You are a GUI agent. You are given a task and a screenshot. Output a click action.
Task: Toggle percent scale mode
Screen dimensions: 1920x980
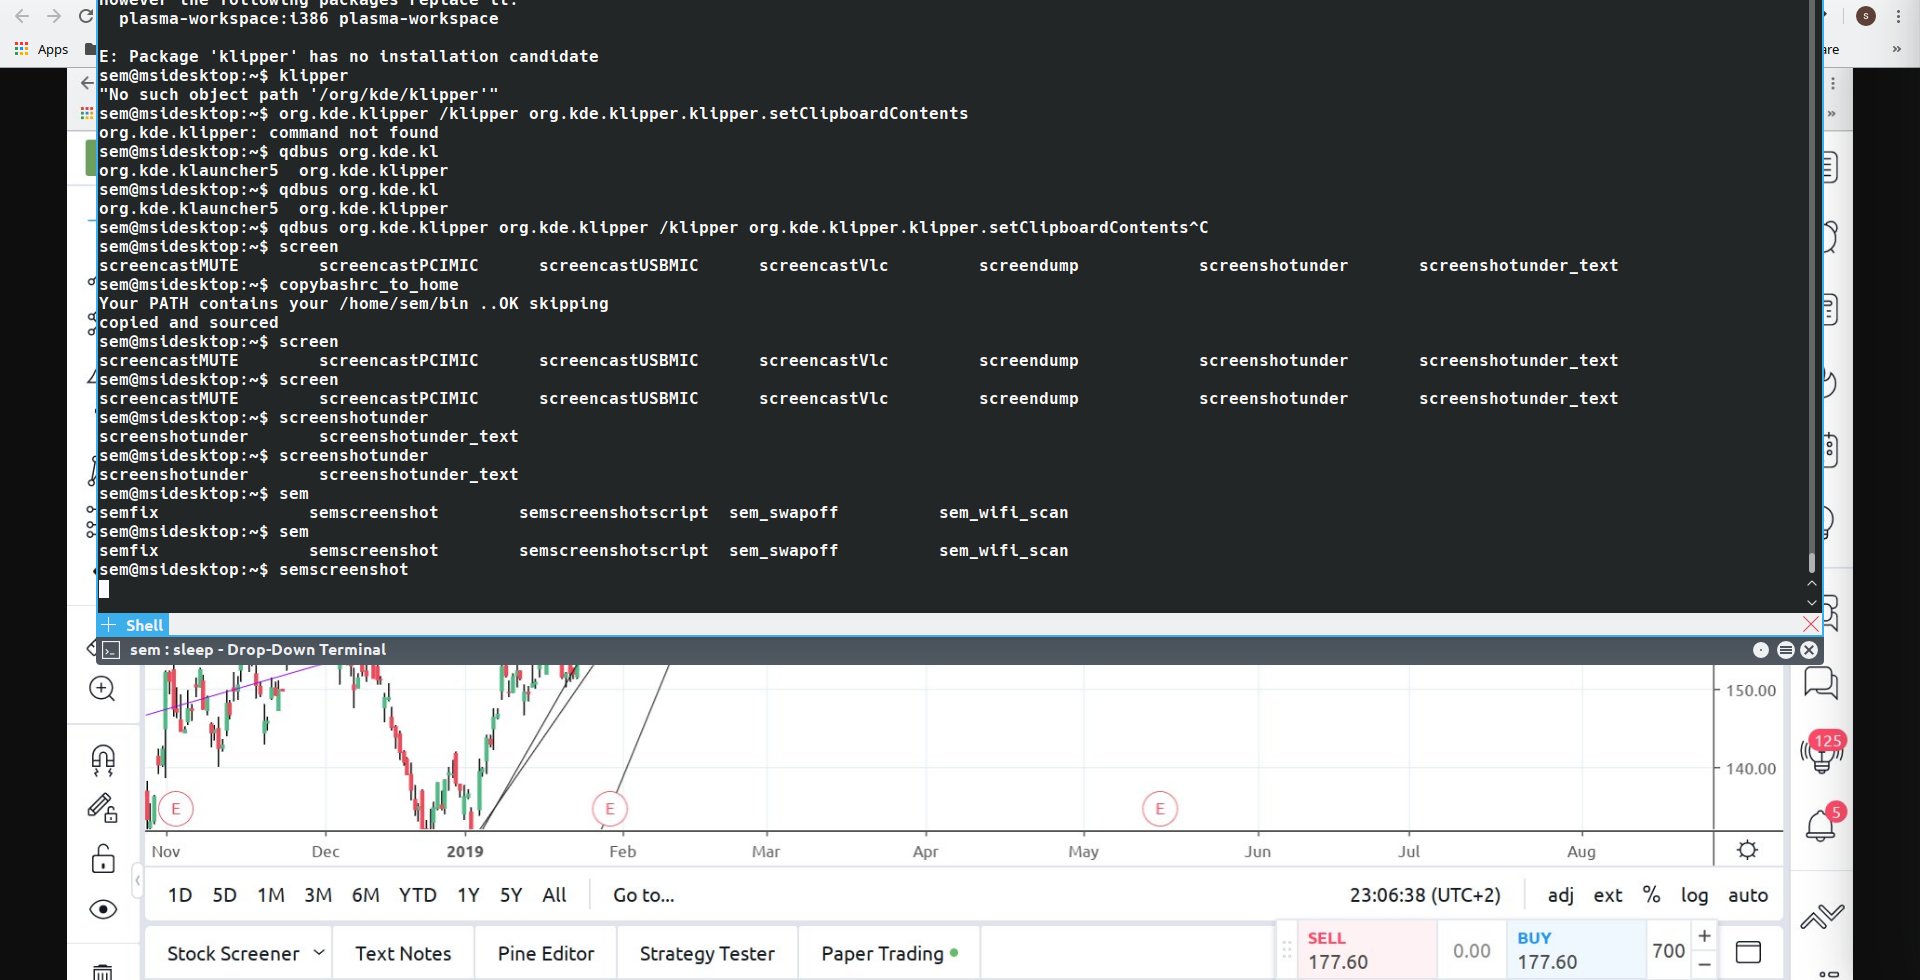tap(1651, 895)
